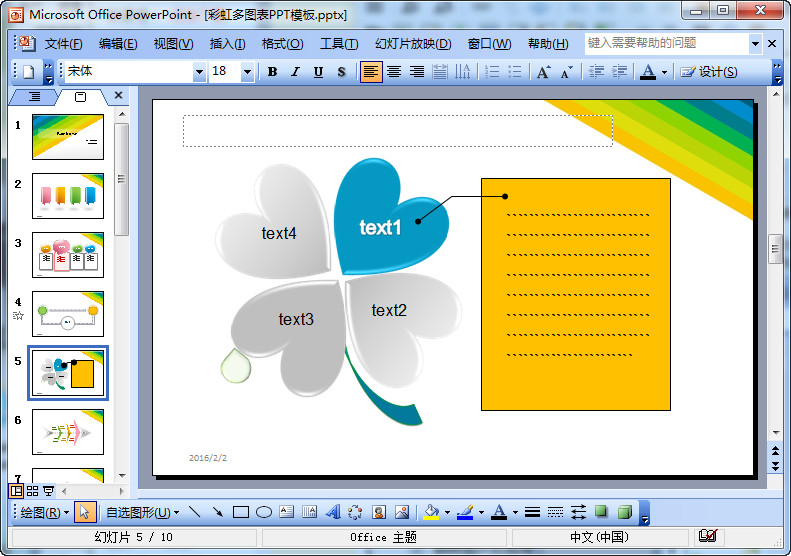
Task: Click the Fill Color paint bucket
Action: coord(430,512)
